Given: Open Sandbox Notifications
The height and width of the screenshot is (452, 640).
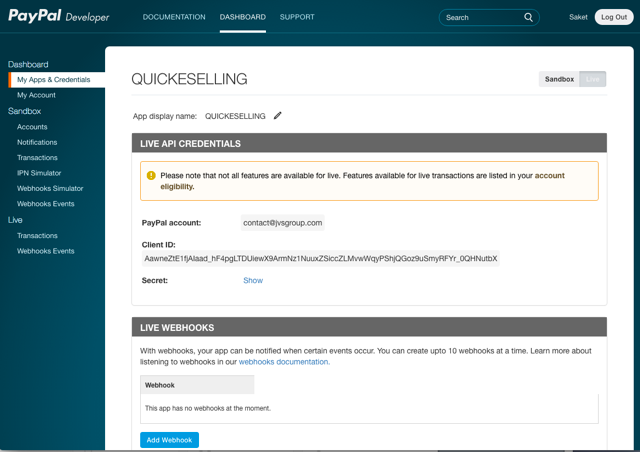Looking at the screenshot, I should 37,143.
